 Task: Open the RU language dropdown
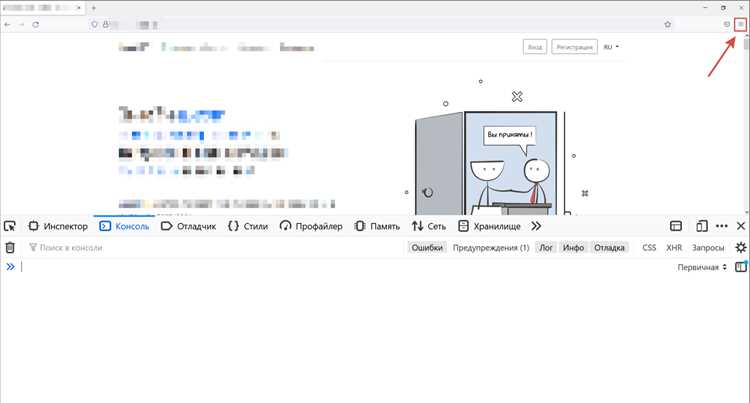pyautogui.click(x=611, y=47)
